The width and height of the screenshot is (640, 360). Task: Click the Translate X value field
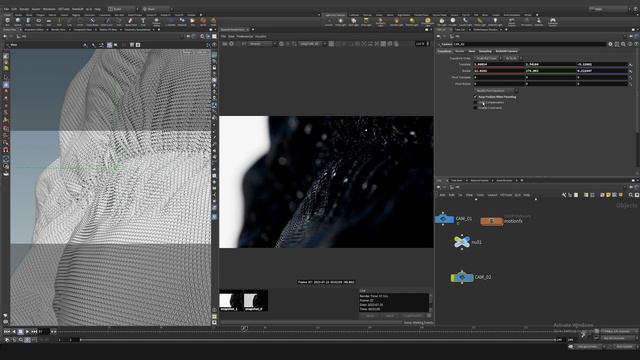tap(499, 64)
